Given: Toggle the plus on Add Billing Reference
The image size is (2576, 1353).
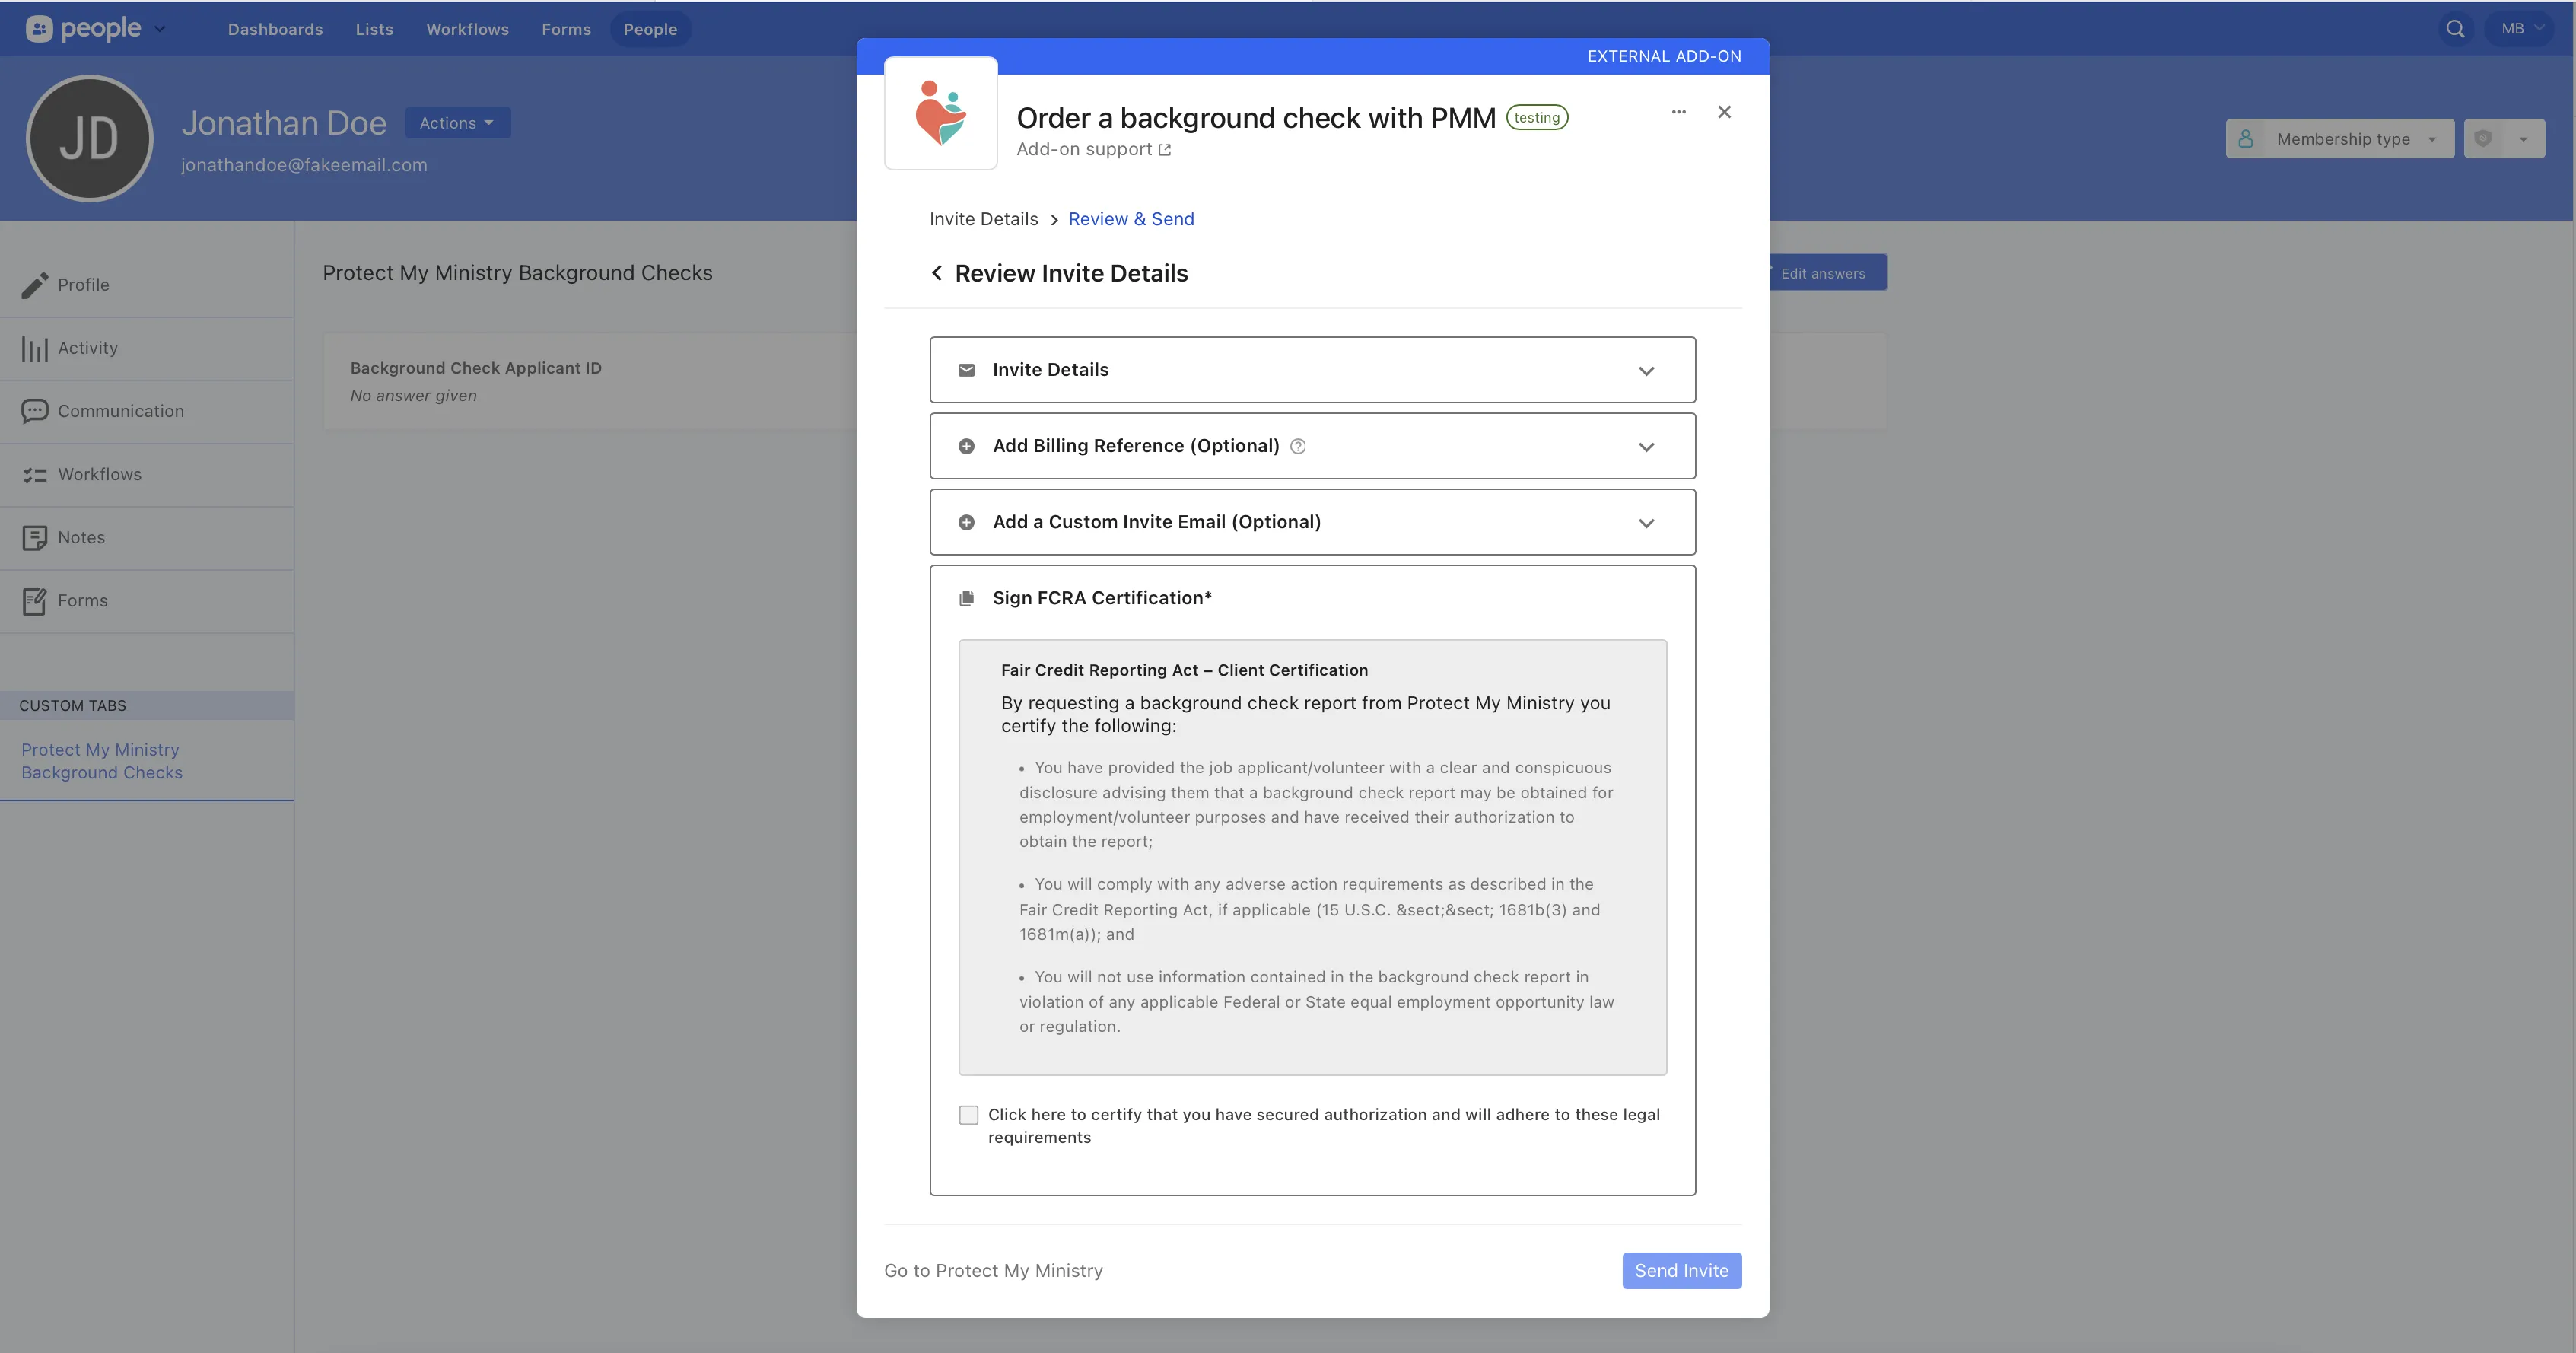Looking at the screenshot, I should coord(966,446).
